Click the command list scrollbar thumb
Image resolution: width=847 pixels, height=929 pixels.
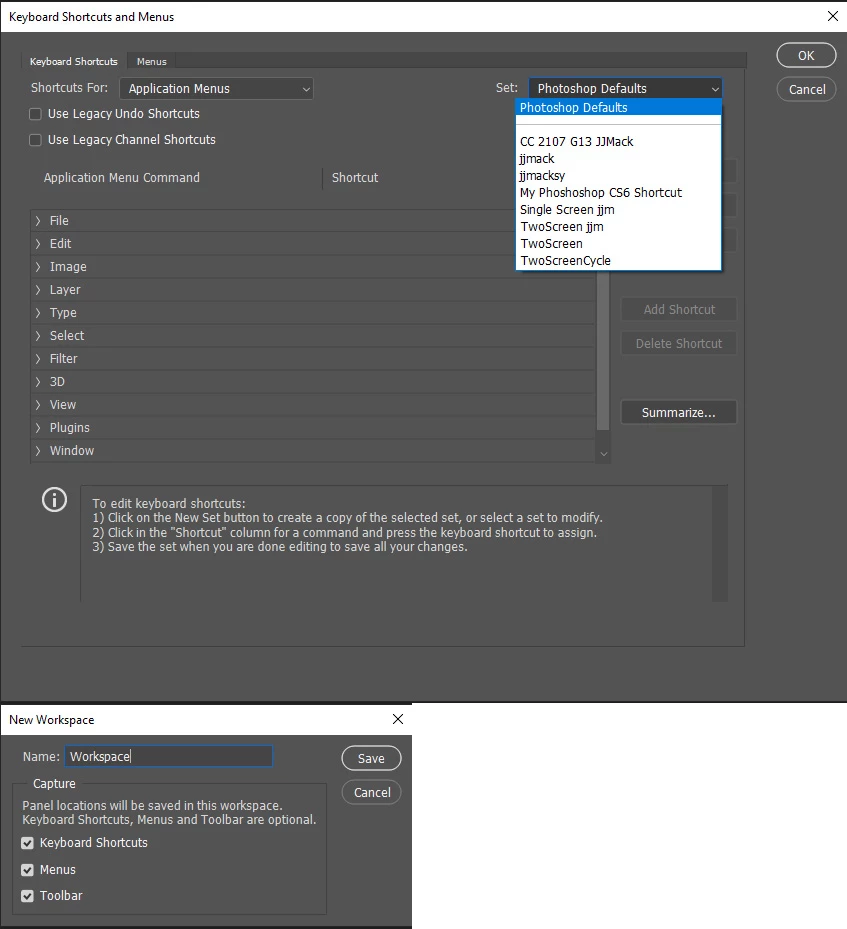pyautogui.click(x=603, y=350)
